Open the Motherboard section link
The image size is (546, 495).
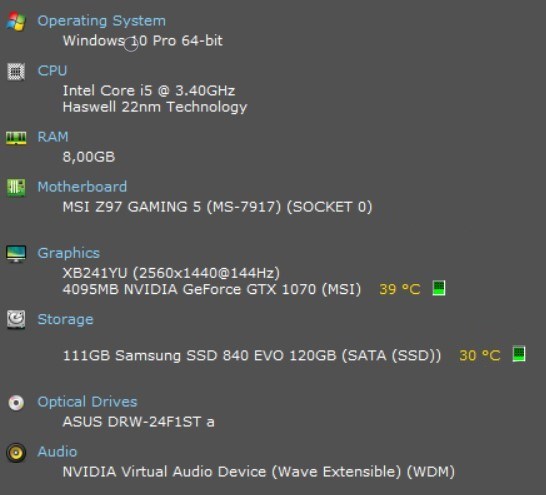(x=82, y=187)
